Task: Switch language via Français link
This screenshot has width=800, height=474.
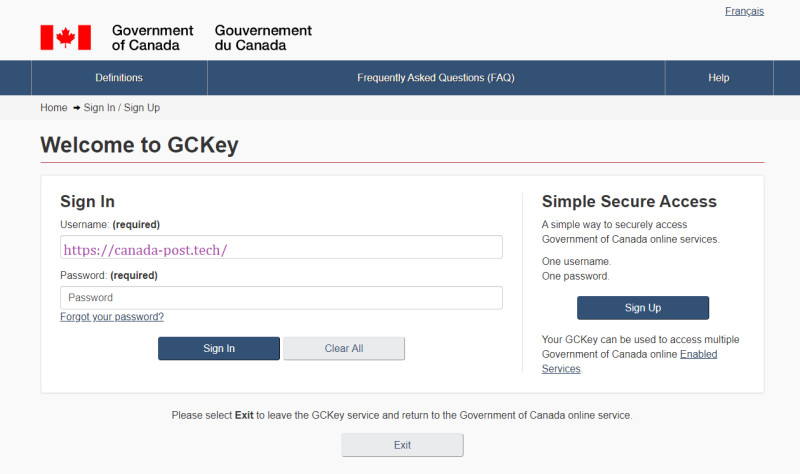Action: click(x=744, y=11)
